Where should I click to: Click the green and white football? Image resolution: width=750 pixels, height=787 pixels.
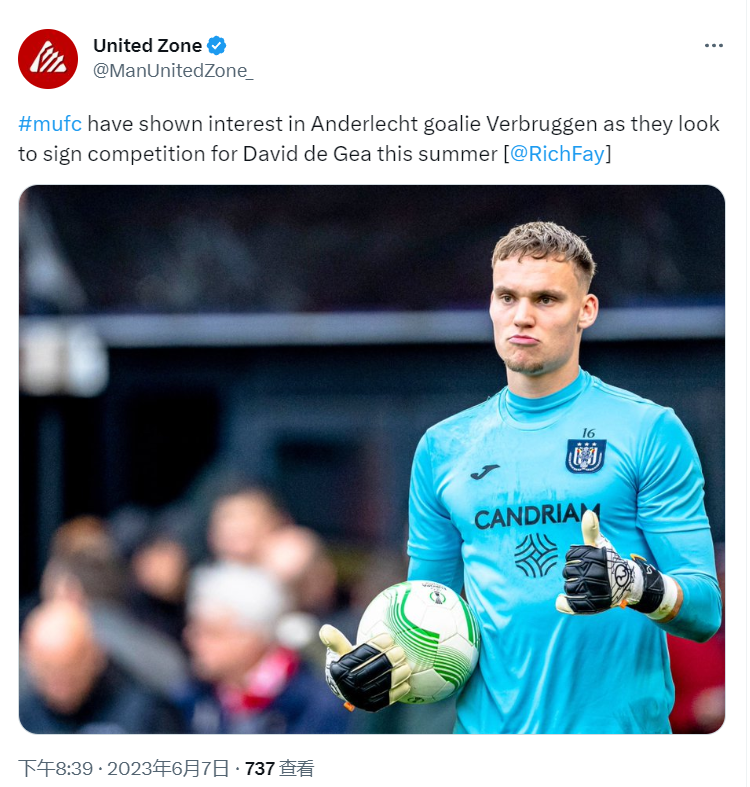[418, 641]
